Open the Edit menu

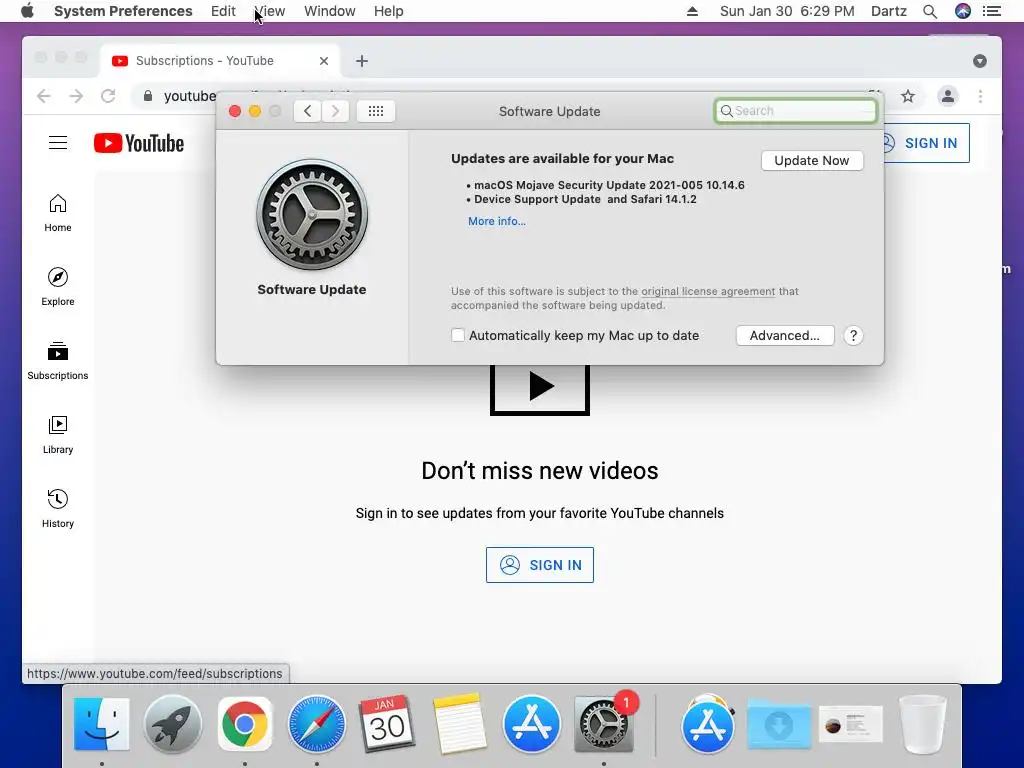(x=223, y=11)
